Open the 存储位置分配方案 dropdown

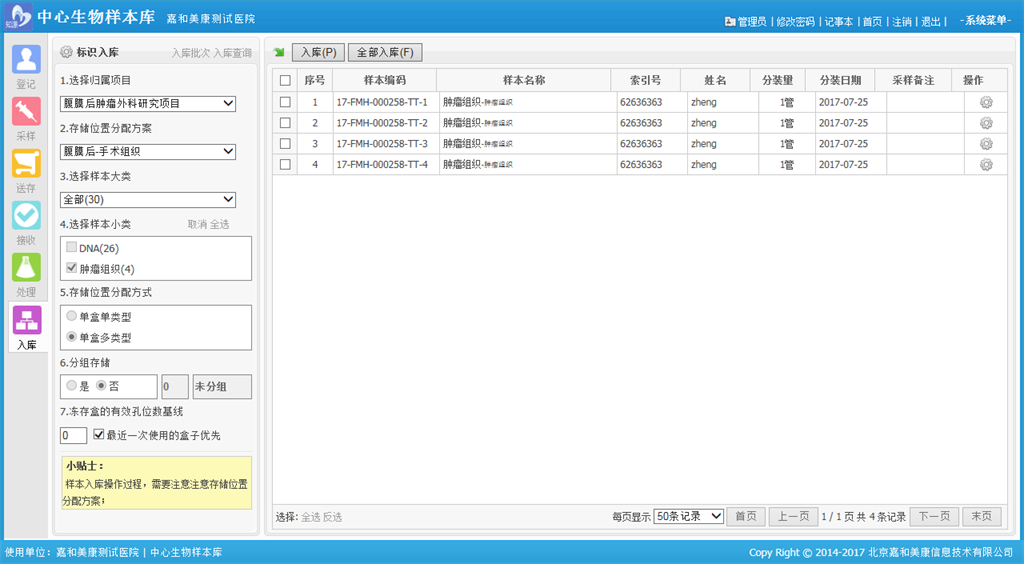click(x=148, y=152)
